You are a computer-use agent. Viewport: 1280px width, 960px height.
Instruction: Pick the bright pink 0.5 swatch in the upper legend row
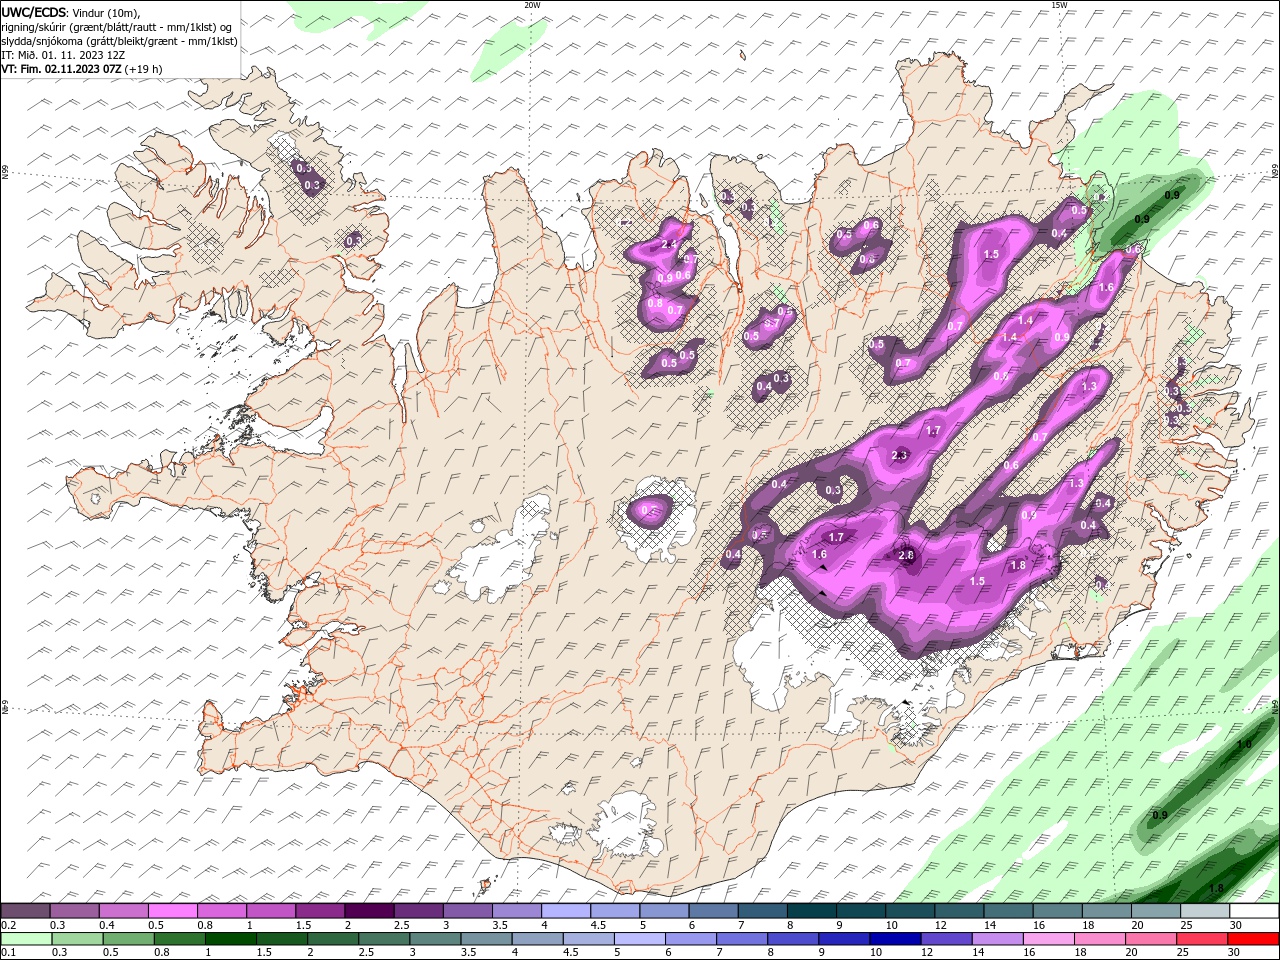pyautogui.click(x=172, y=911)
